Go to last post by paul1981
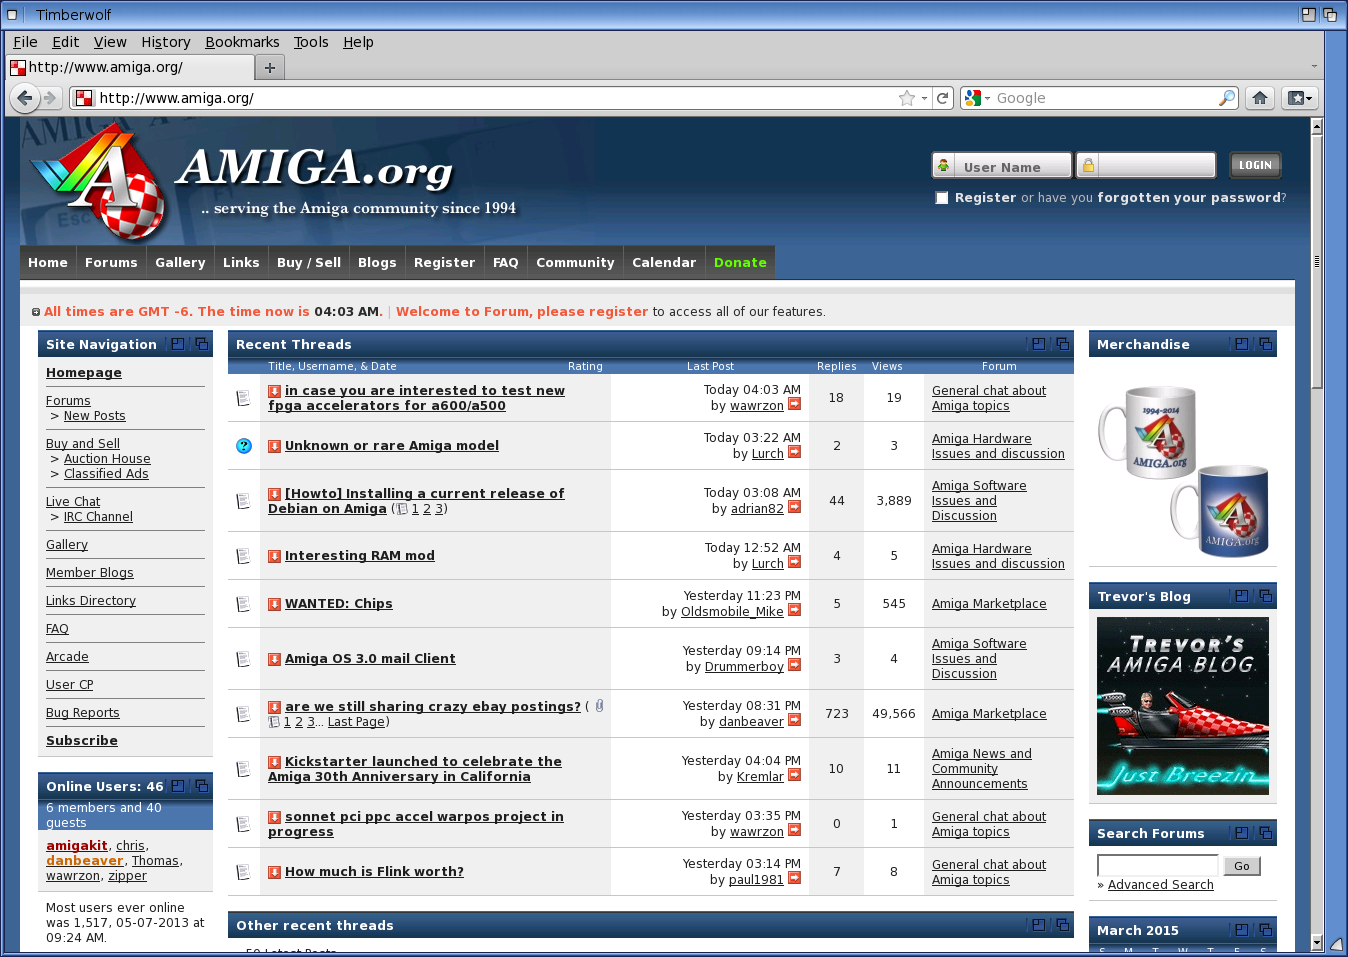 click(794, 878)
